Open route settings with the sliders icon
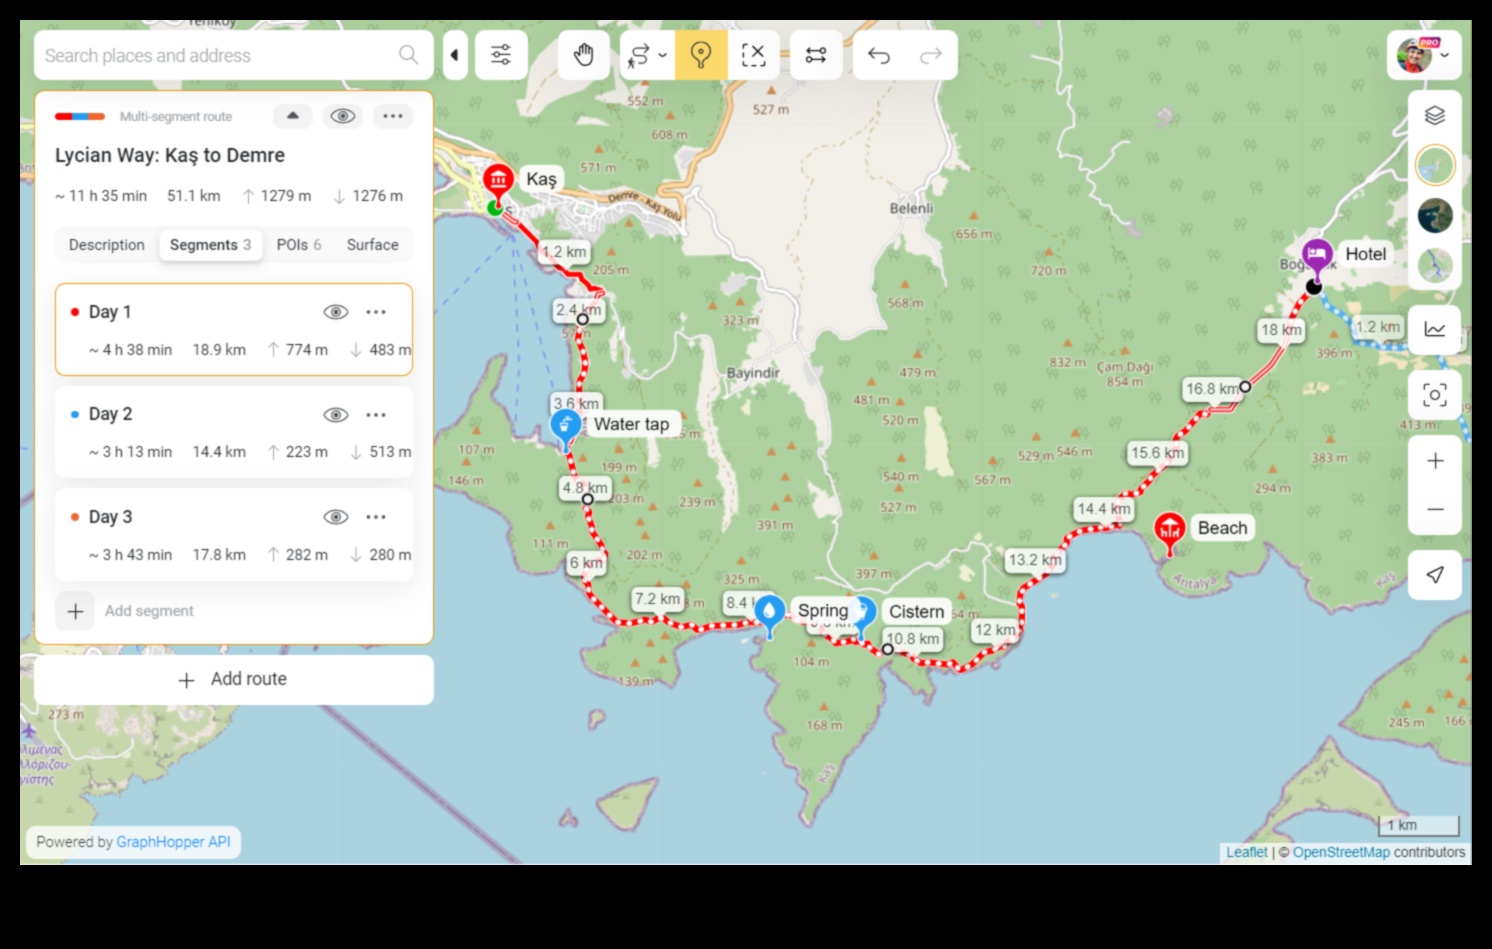The height and width of the screenshot is (949, 1492). pos(501,55)
